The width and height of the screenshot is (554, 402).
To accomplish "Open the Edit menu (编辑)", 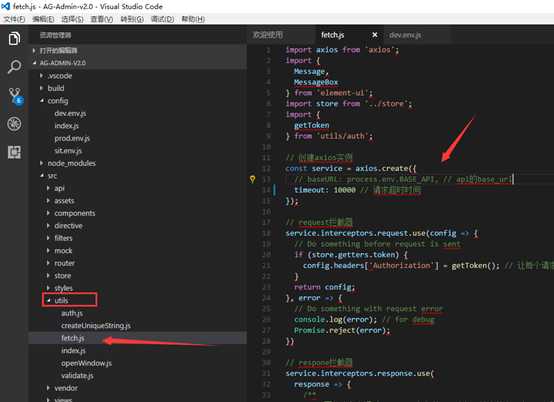I will [43, 19].
